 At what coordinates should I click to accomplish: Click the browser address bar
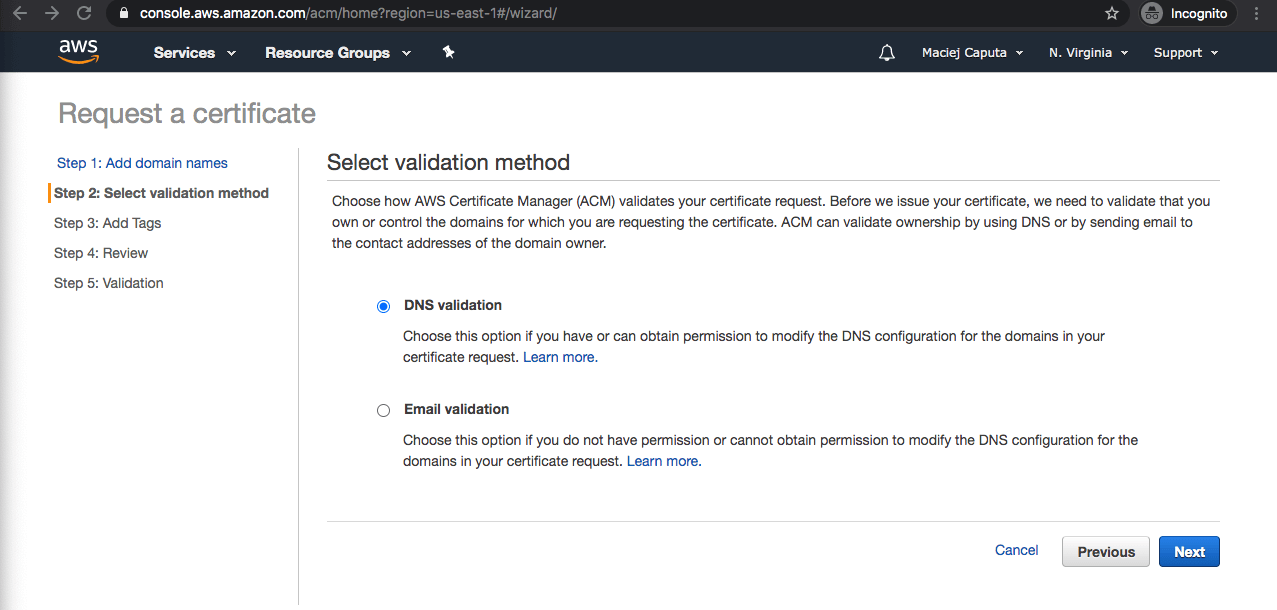point(600,14)
